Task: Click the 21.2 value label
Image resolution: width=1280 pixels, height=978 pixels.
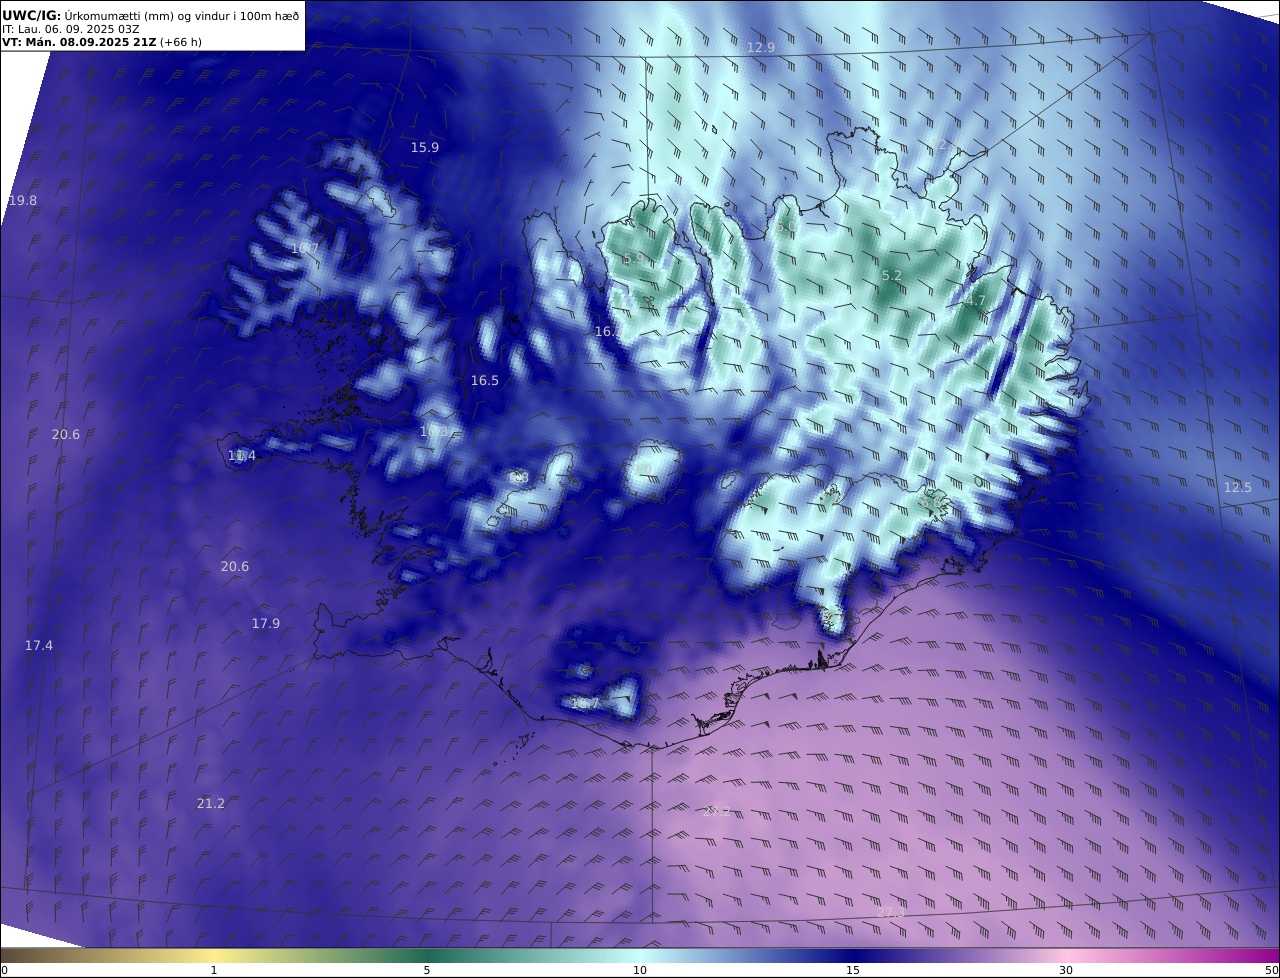Action: click(211, 803)
